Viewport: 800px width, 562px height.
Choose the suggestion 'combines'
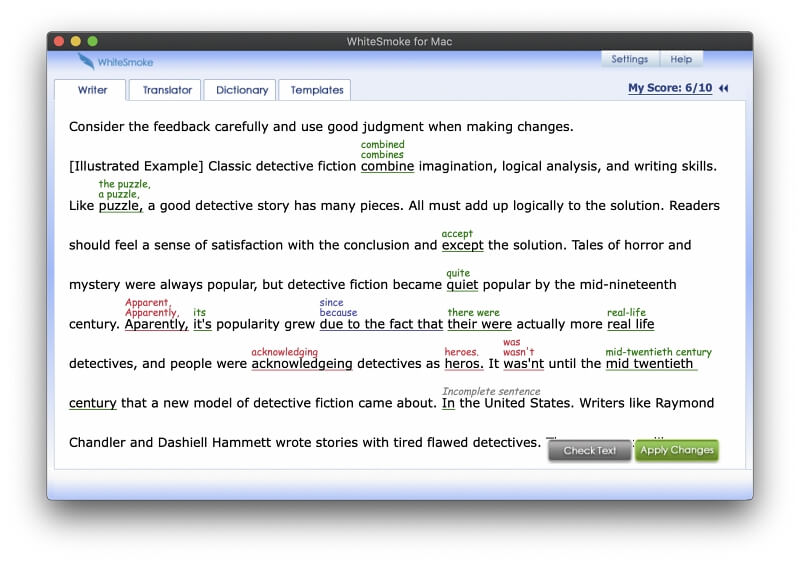(x=382, y=155)
